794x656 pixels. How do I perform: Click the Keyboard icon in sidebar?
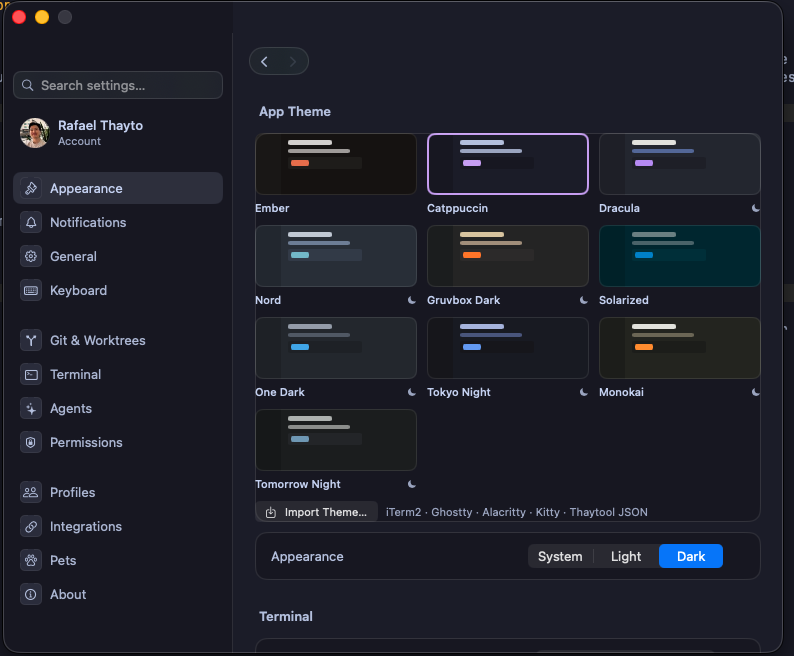(x=31, y=290)
